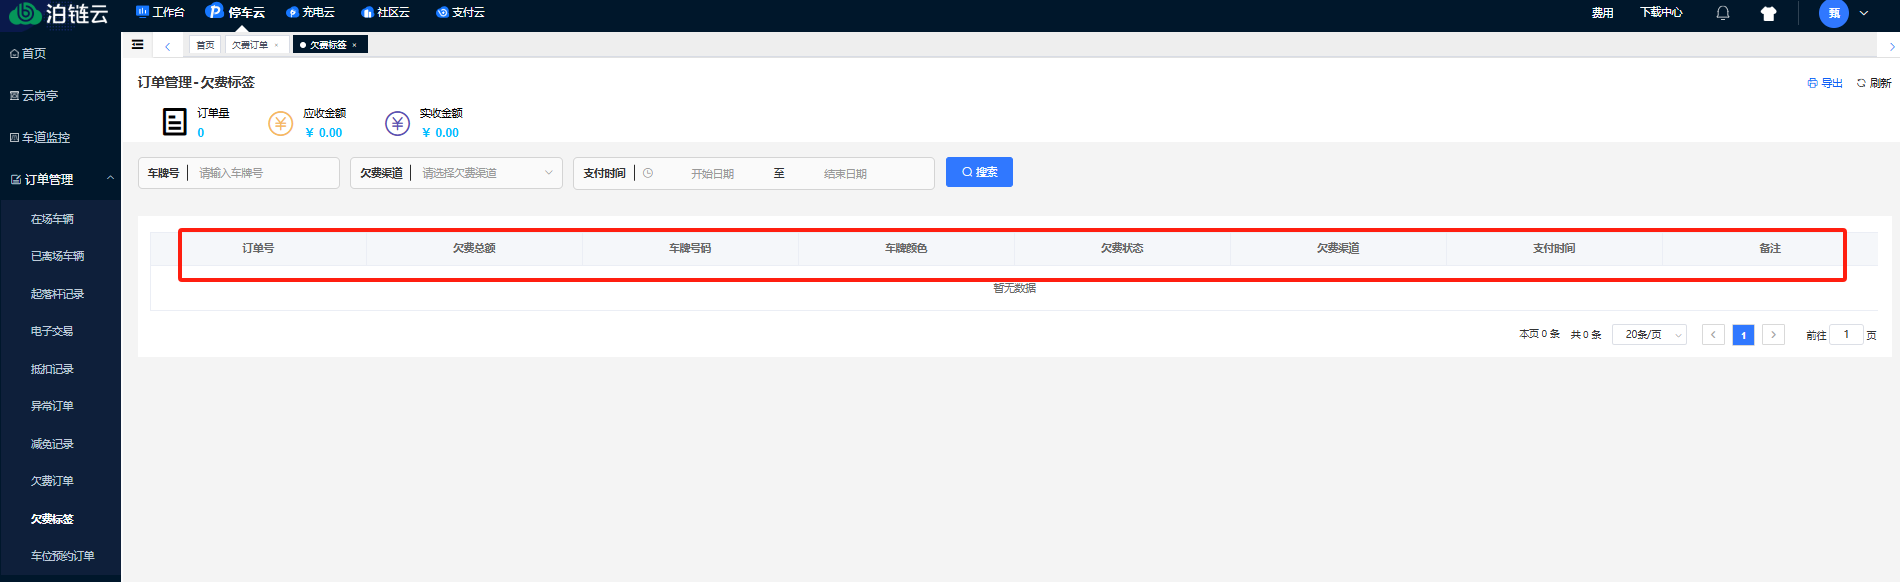Click the 结束日期 end date field
1900x582 pixels.
845,174
